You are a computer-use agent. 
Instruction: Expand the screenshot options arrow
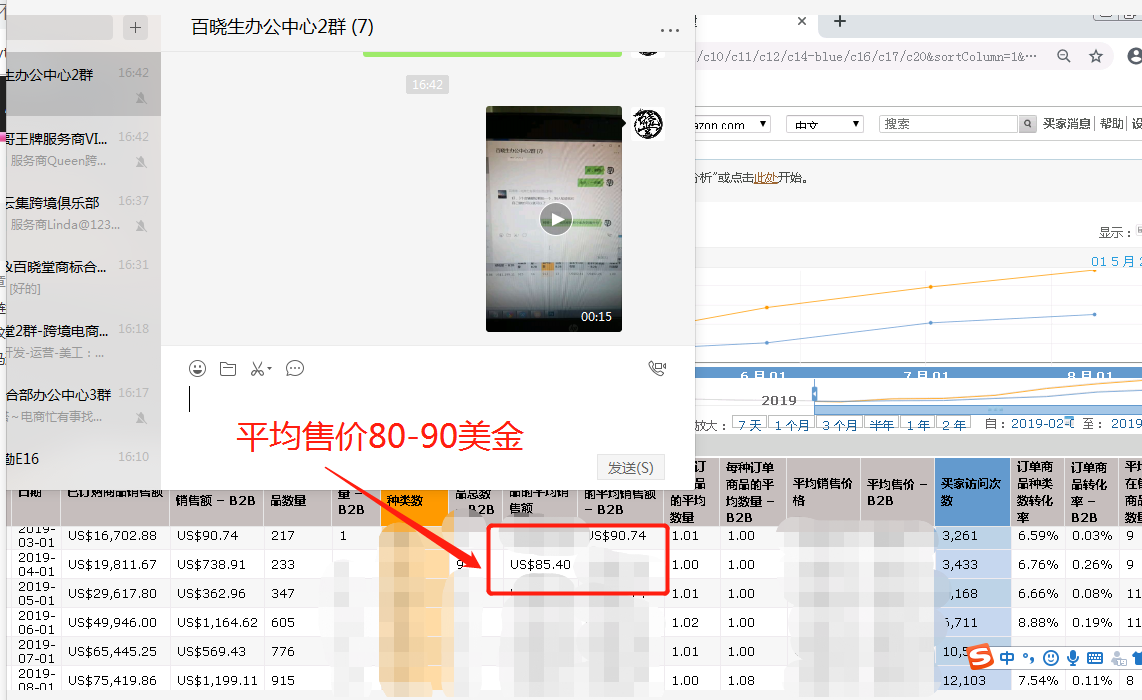pos(269,369)
